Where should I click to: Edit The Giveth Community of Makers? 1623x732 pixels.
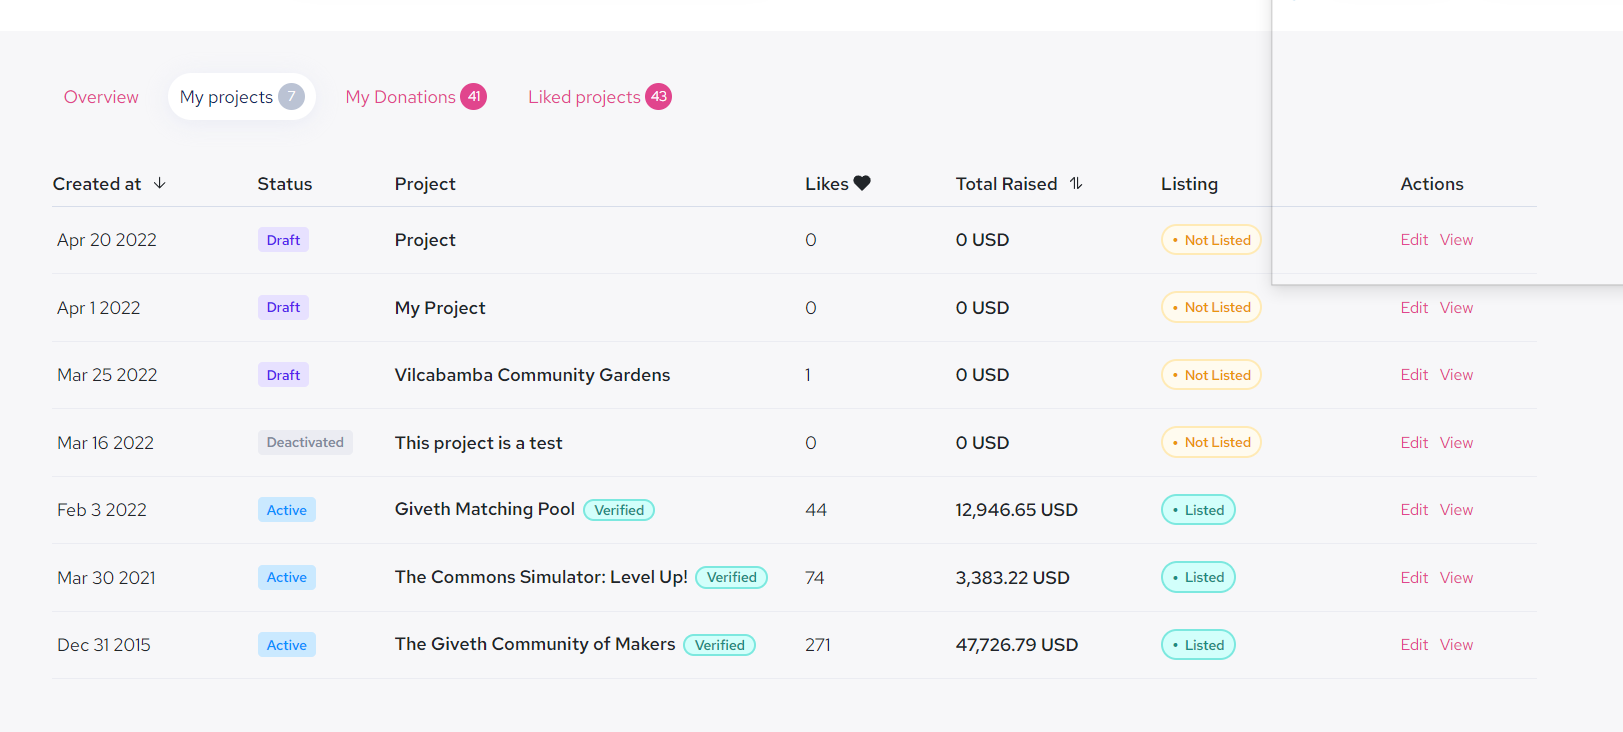pyautogui.click(x=1414, y=645)
